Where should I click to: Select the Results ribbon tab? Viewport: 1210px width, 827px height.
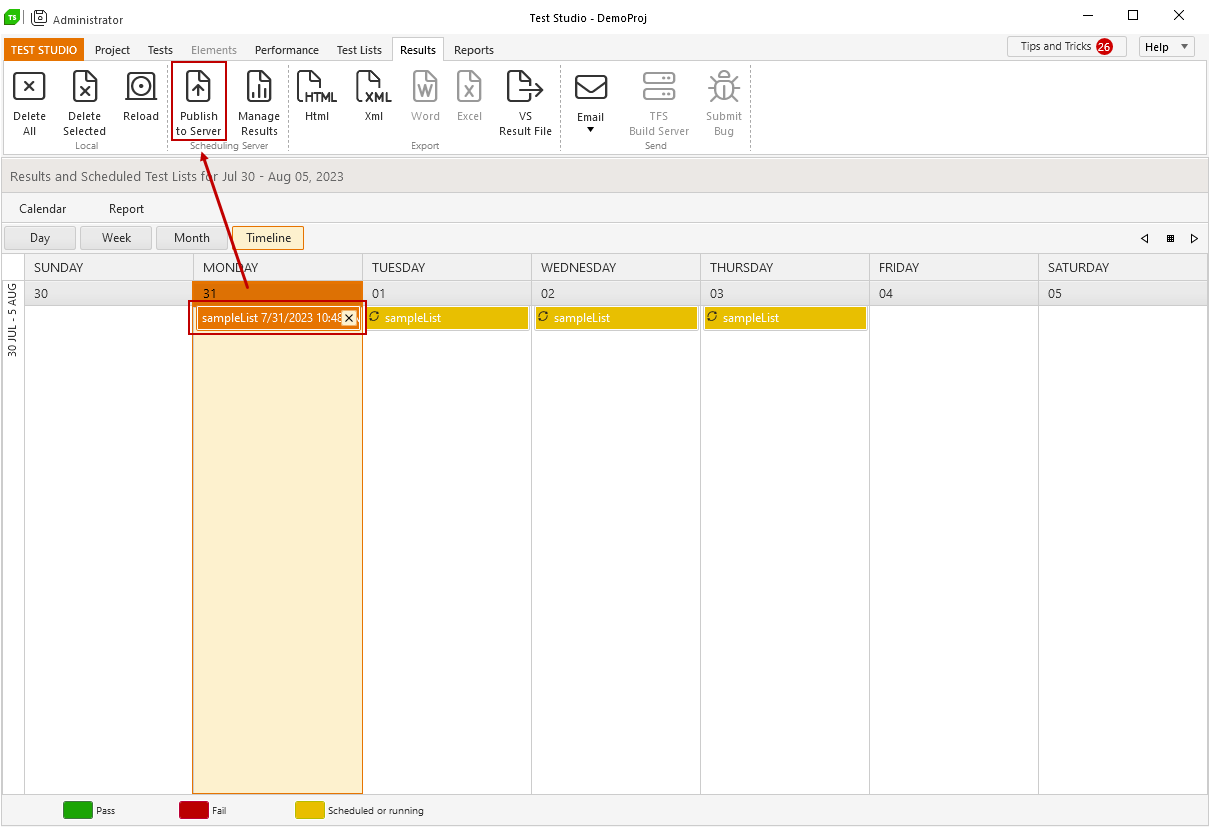(418, 50)
